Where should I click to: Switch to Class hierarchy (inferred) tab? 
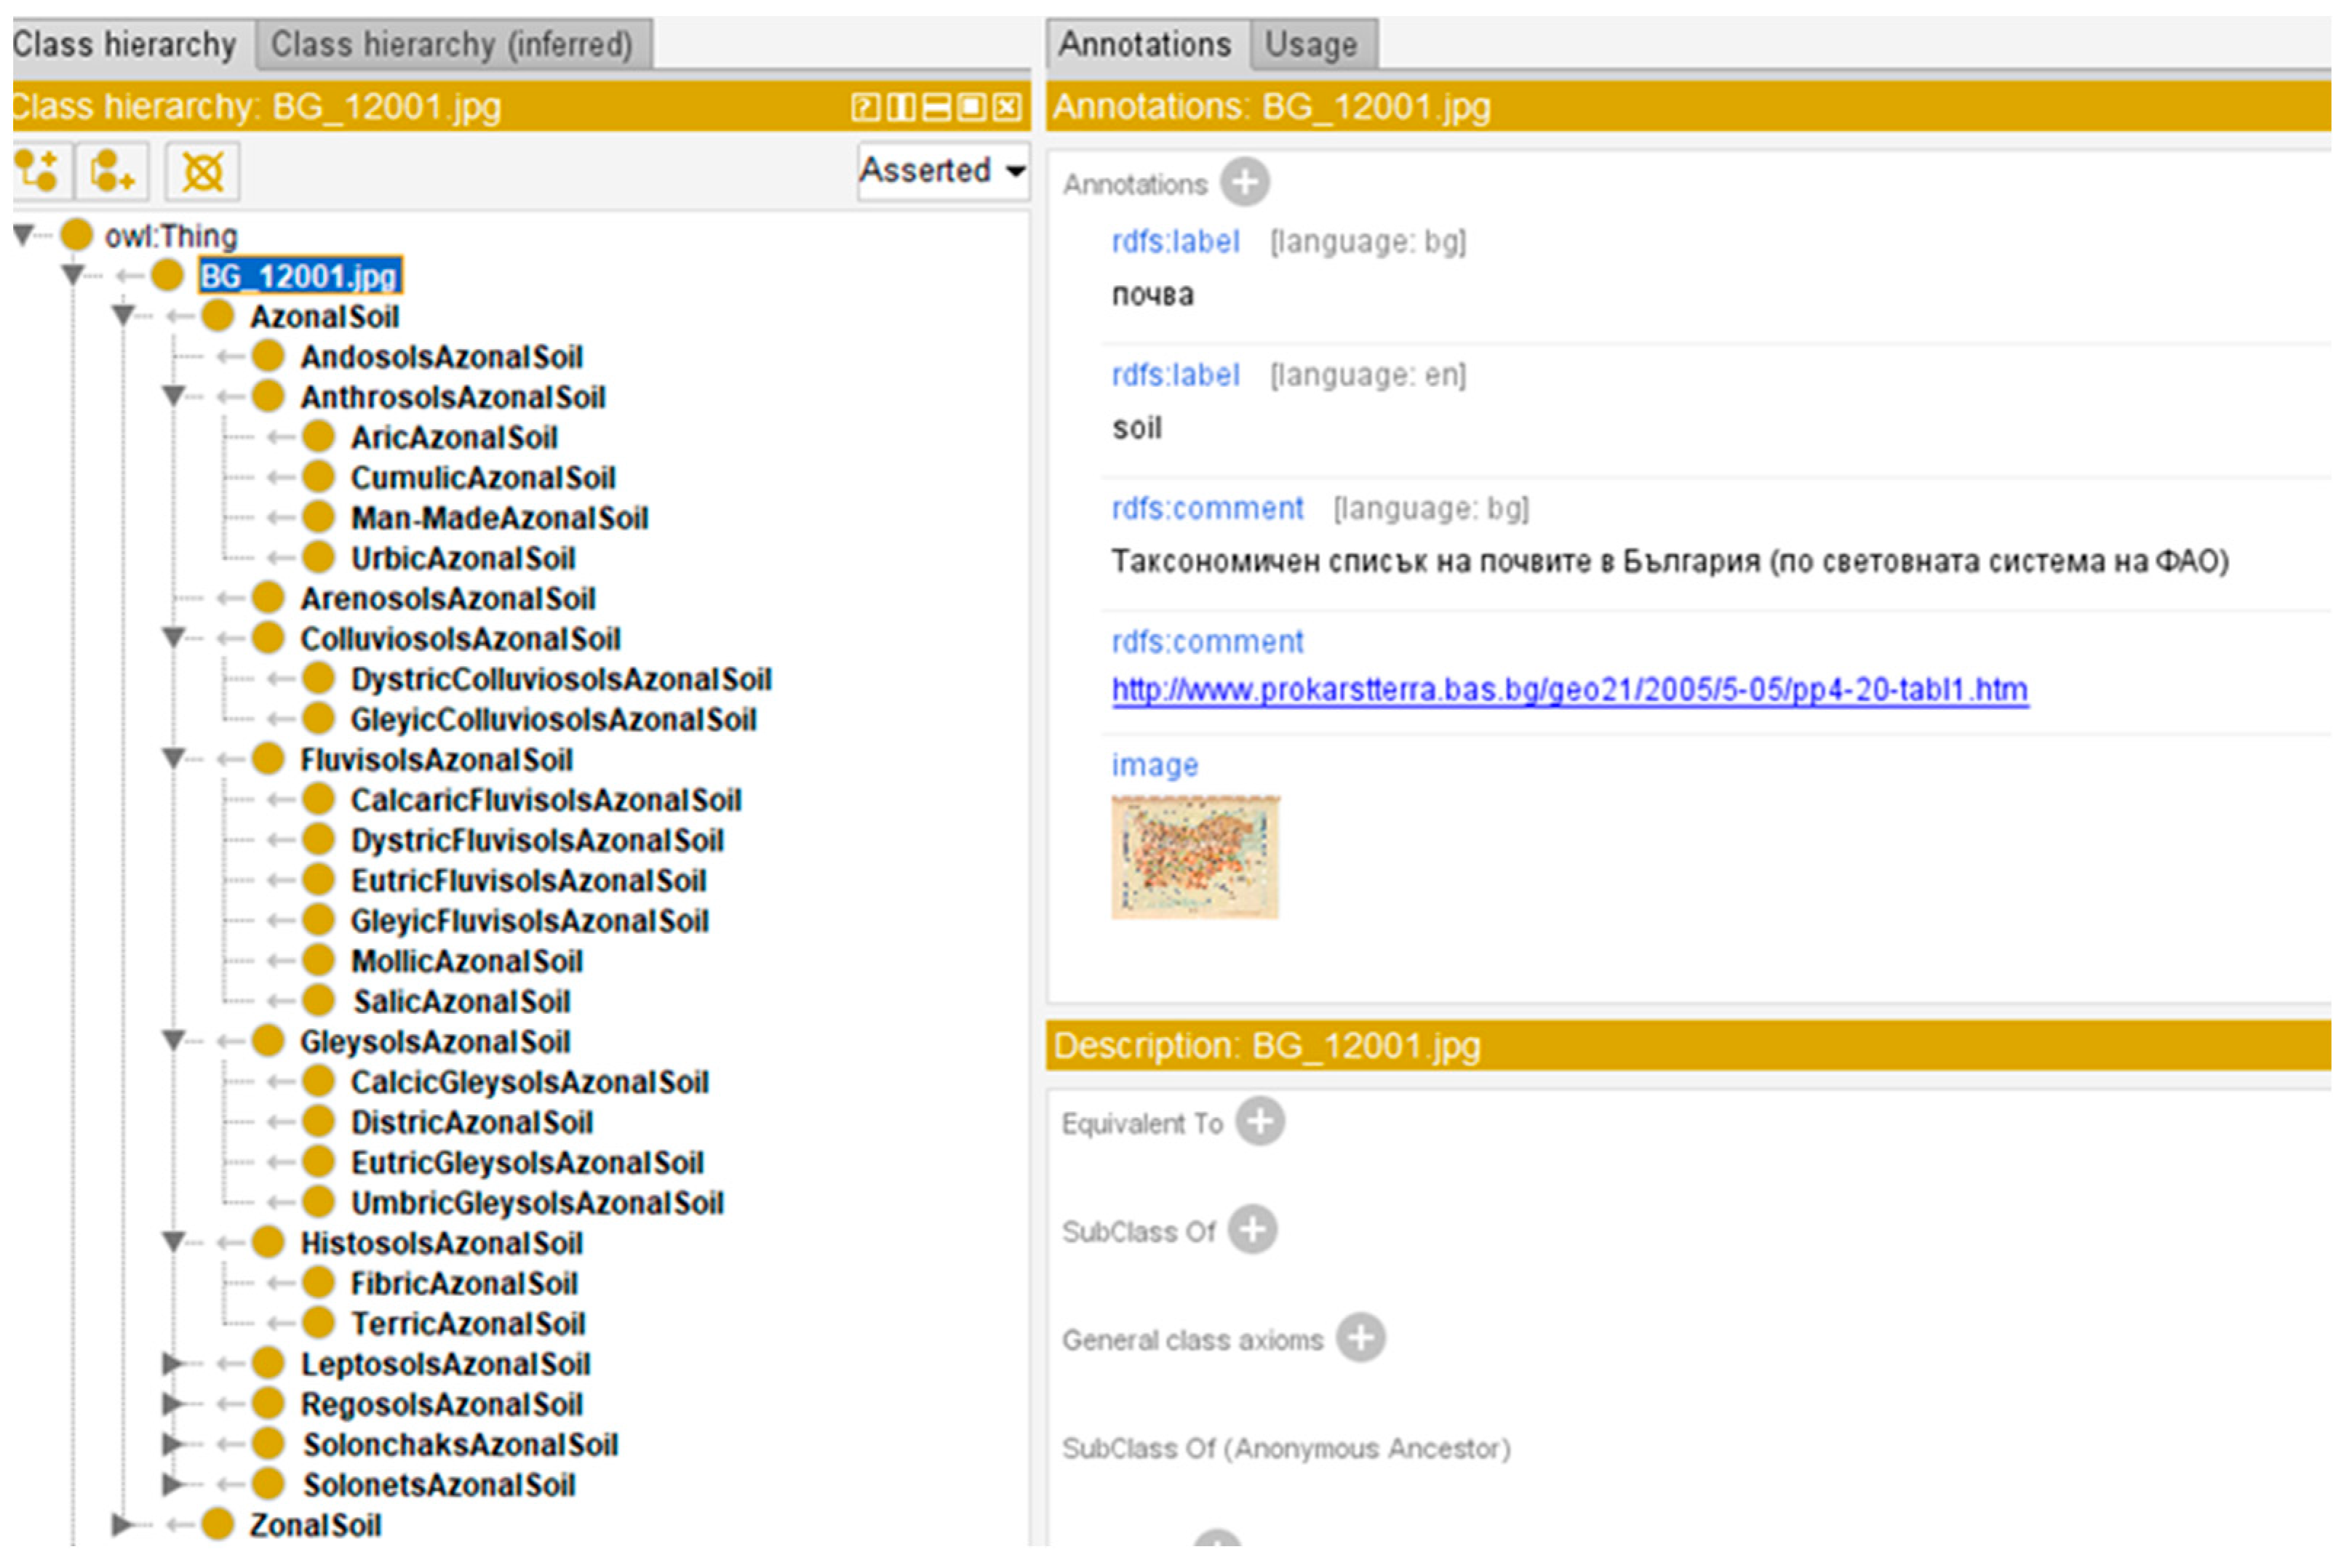pos(452,44)
